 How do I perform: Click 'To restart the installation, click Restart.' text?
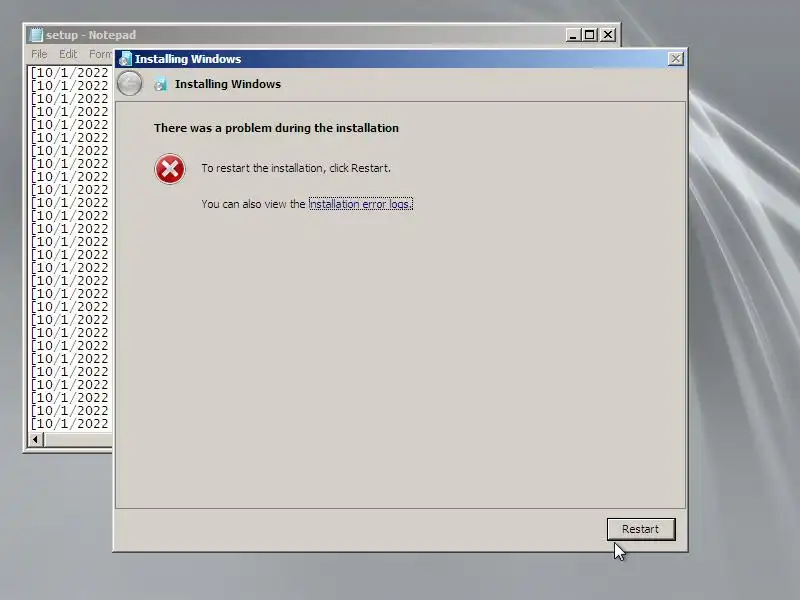coord(296,168)
